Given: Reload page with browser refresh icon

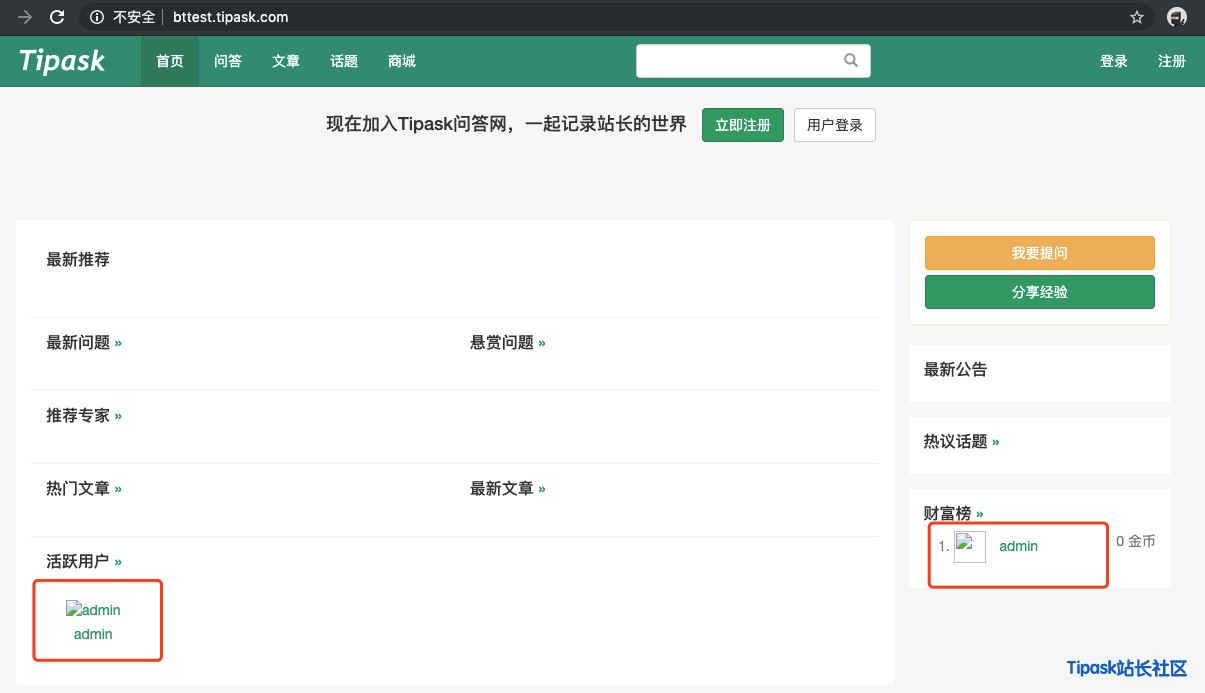Looking at the screenshot, I should [x=57, y=17].
